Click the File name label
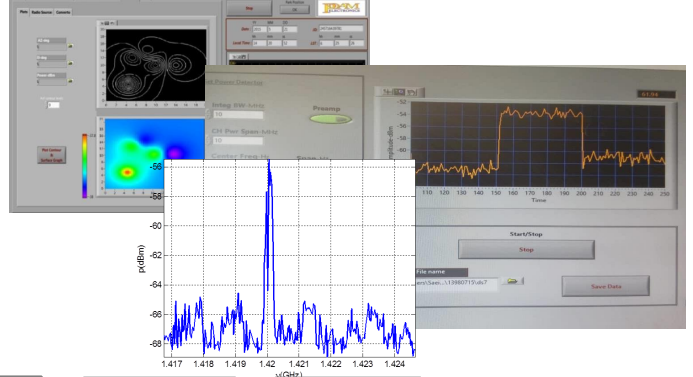The image size is (693, 377). [x=431, y=272]
